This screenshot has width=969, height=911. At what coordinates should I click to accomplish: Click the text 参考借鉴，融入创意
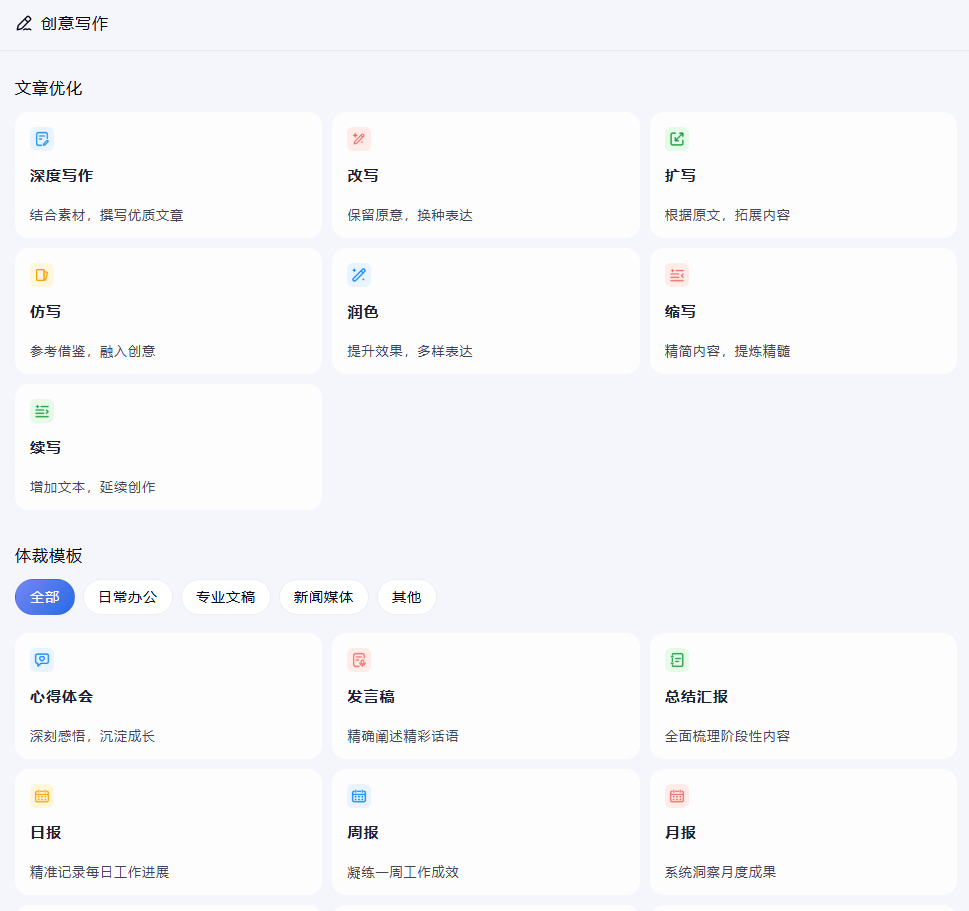(x=93, y=351)
